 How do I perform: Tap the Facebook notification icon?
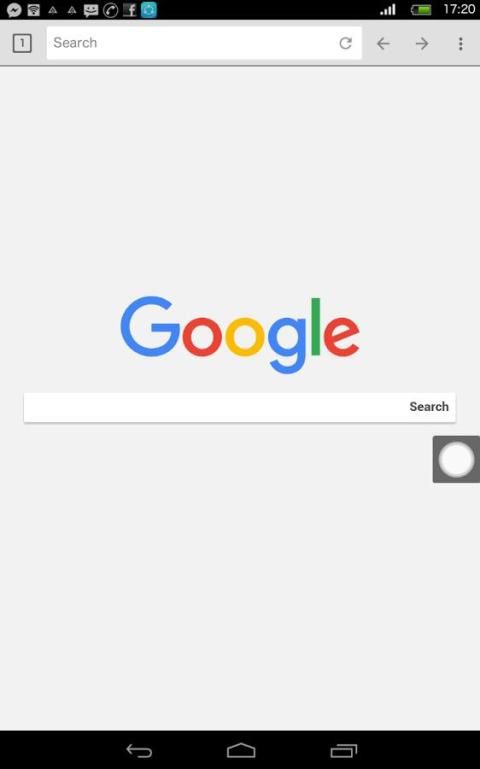pyautogui.click(x=129, y=10)
